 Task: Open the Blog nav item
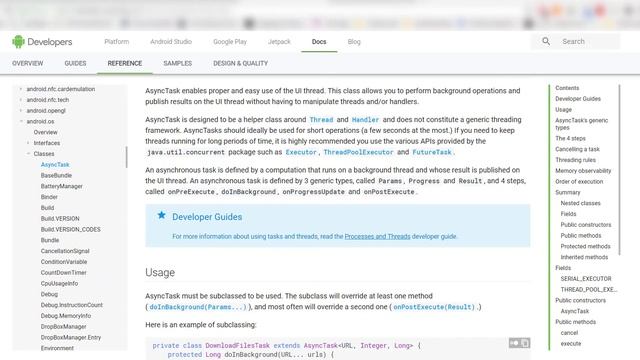point(354,42)
